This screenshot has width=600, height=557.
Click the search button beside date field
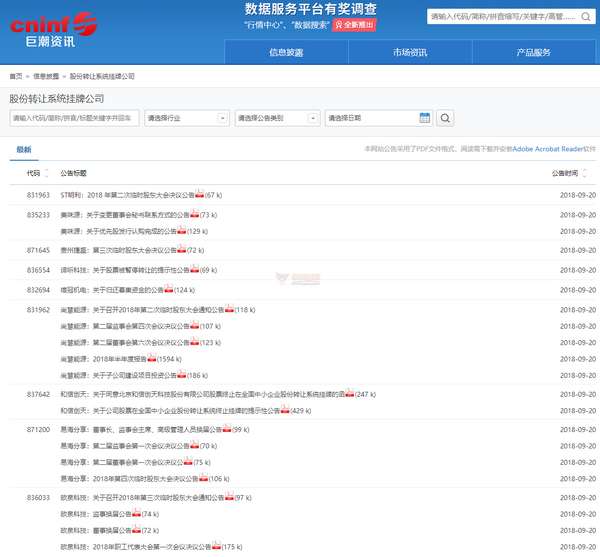point(445,118)
